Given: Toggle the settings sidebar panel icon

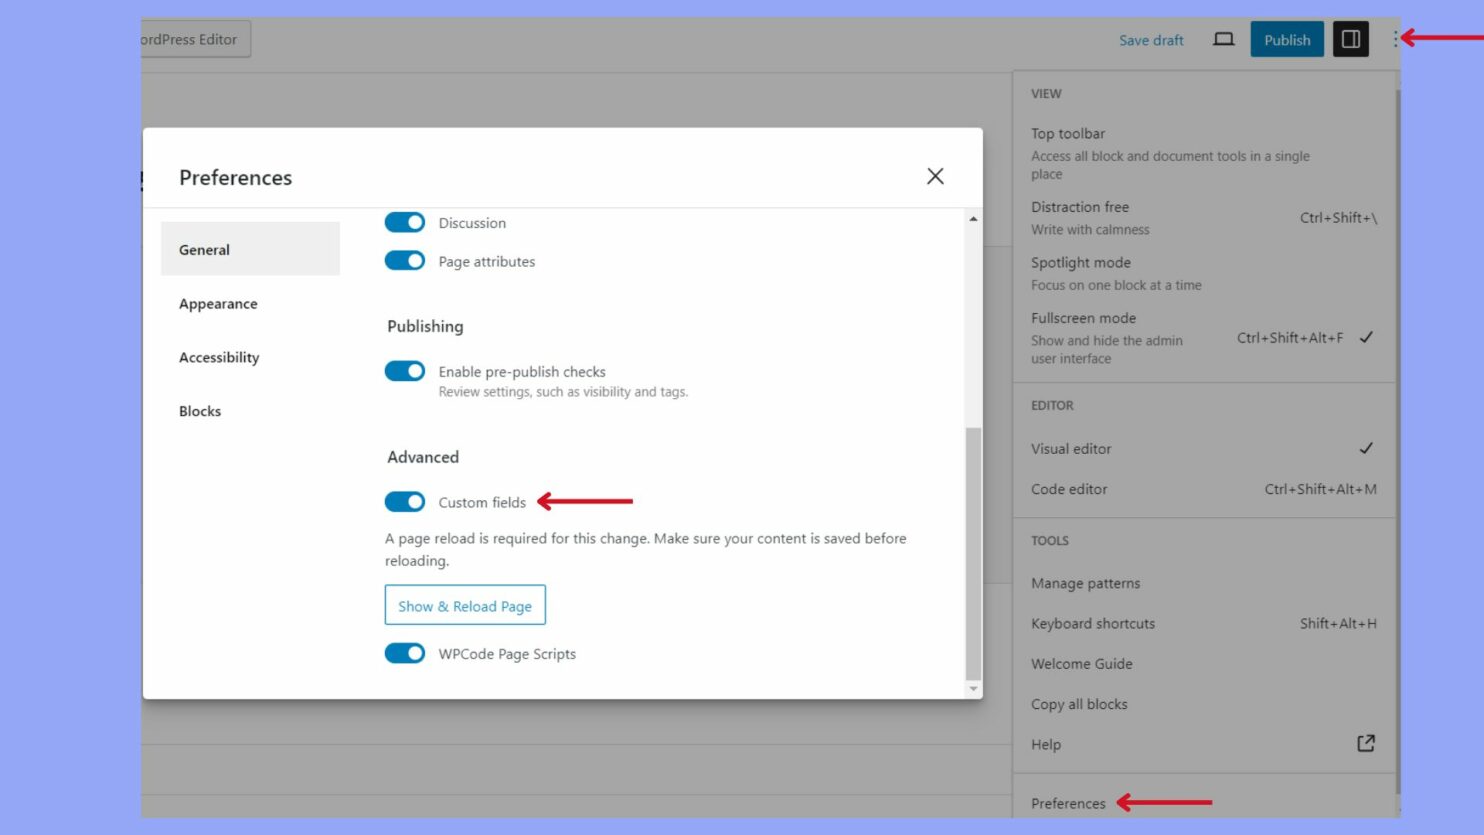Looking at the screenshot, I should coord(1350,39).
